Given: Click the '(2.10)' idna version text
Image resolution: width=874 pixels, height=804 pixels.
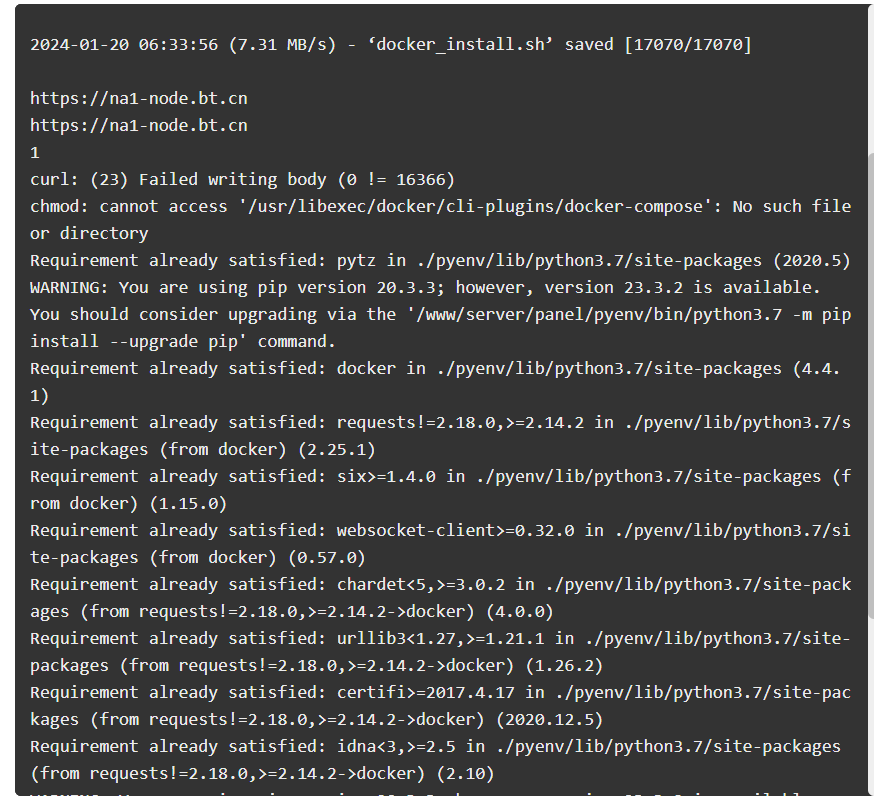Looking at the screenshot, I should tap(465, 774).
